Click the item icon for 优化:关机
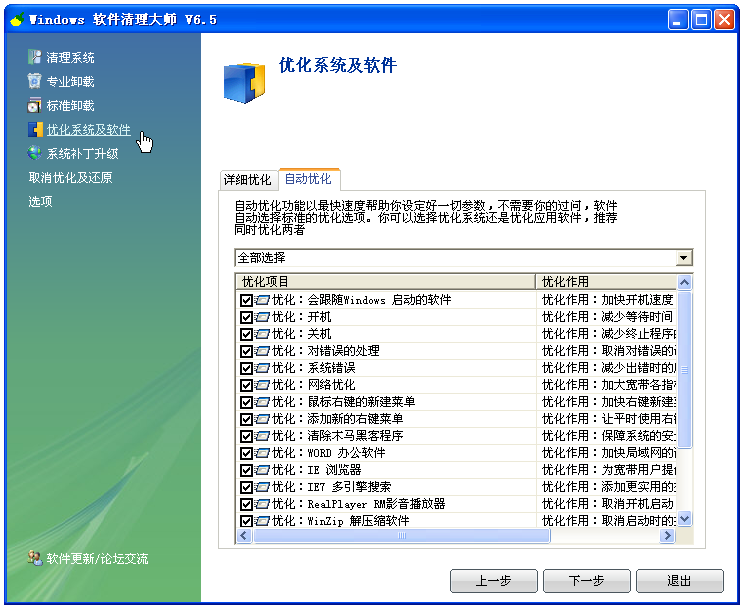The image size is (743, 606). (x=262, y=334)
